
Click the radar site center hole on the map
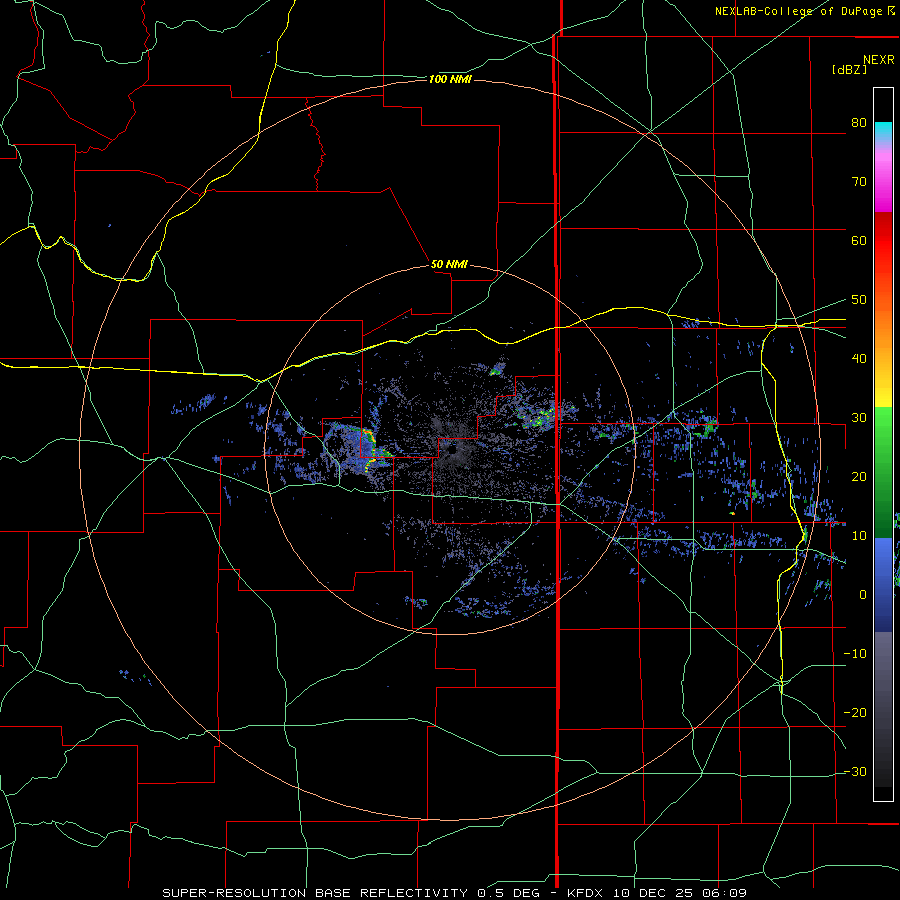[452, 450]
